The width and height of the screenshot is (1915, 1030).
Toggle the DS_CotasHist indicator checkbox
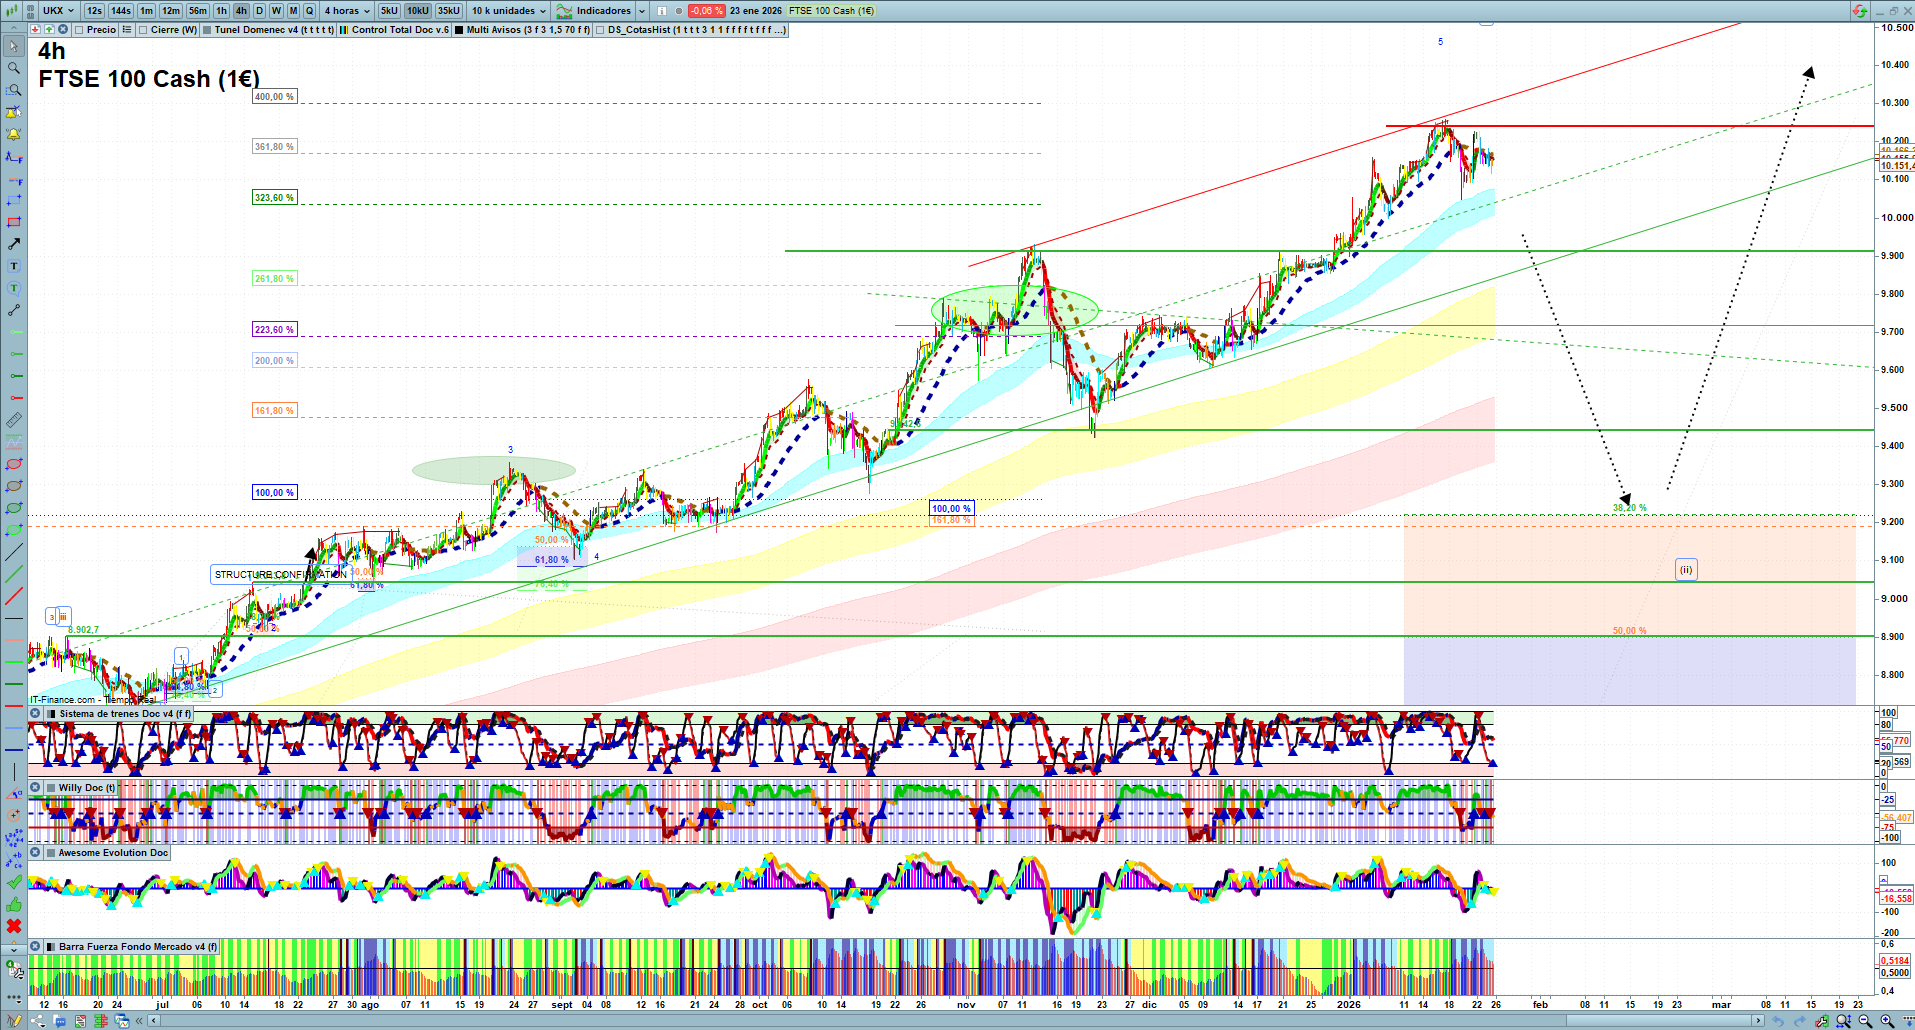(x=600, y=30)
